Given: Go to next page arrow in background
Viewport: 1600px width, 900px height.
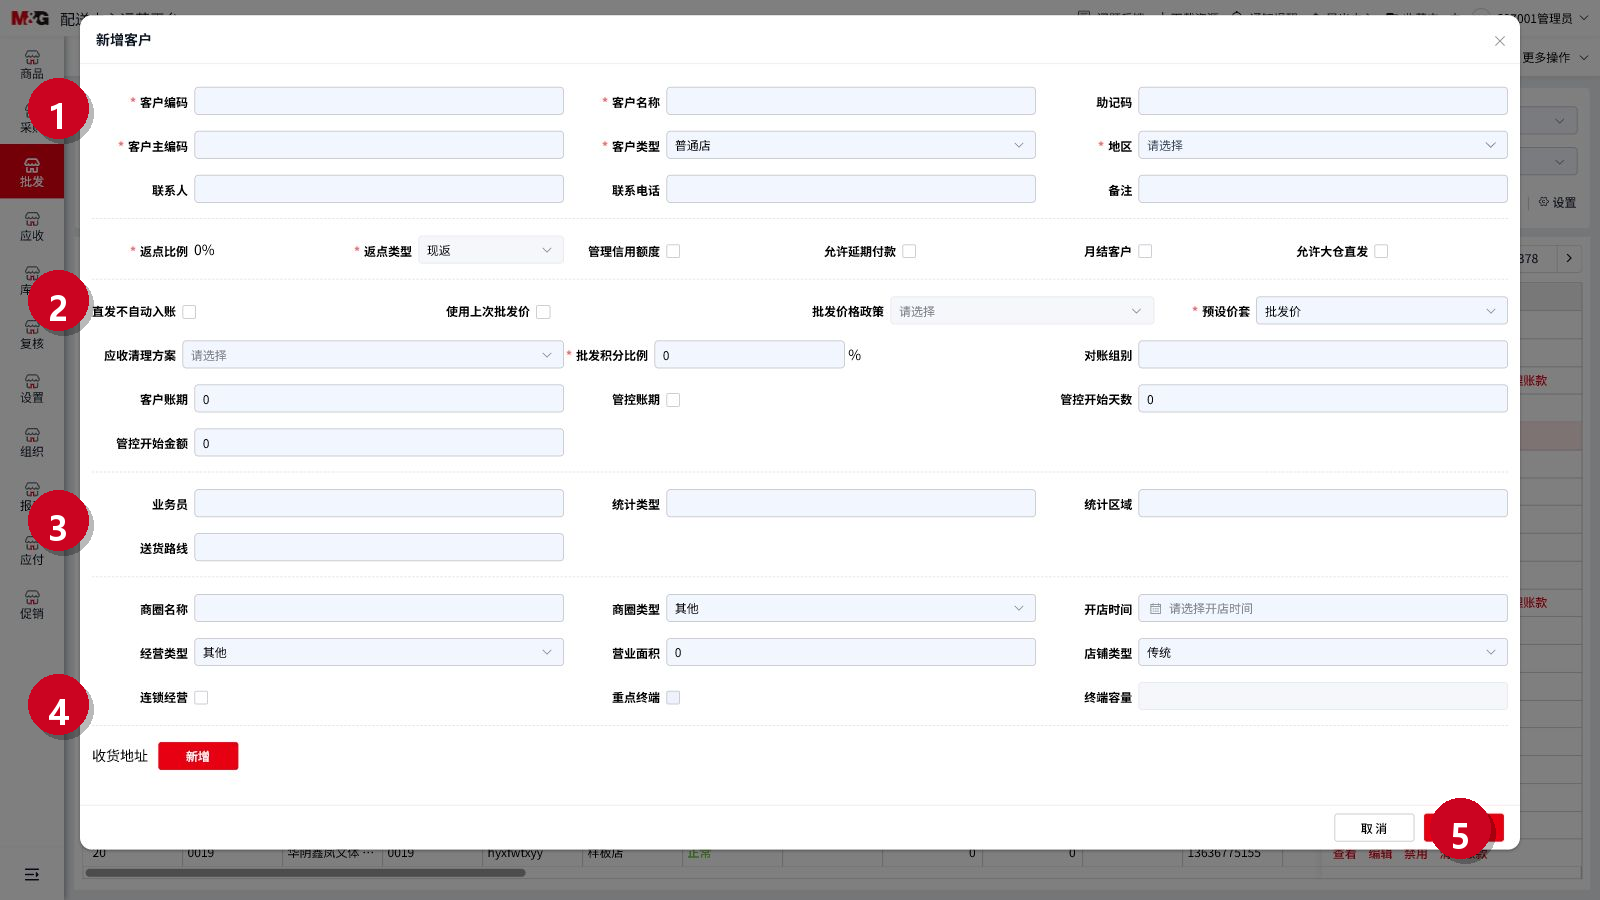Looking at the screenshot, I should click(1569, 258).
